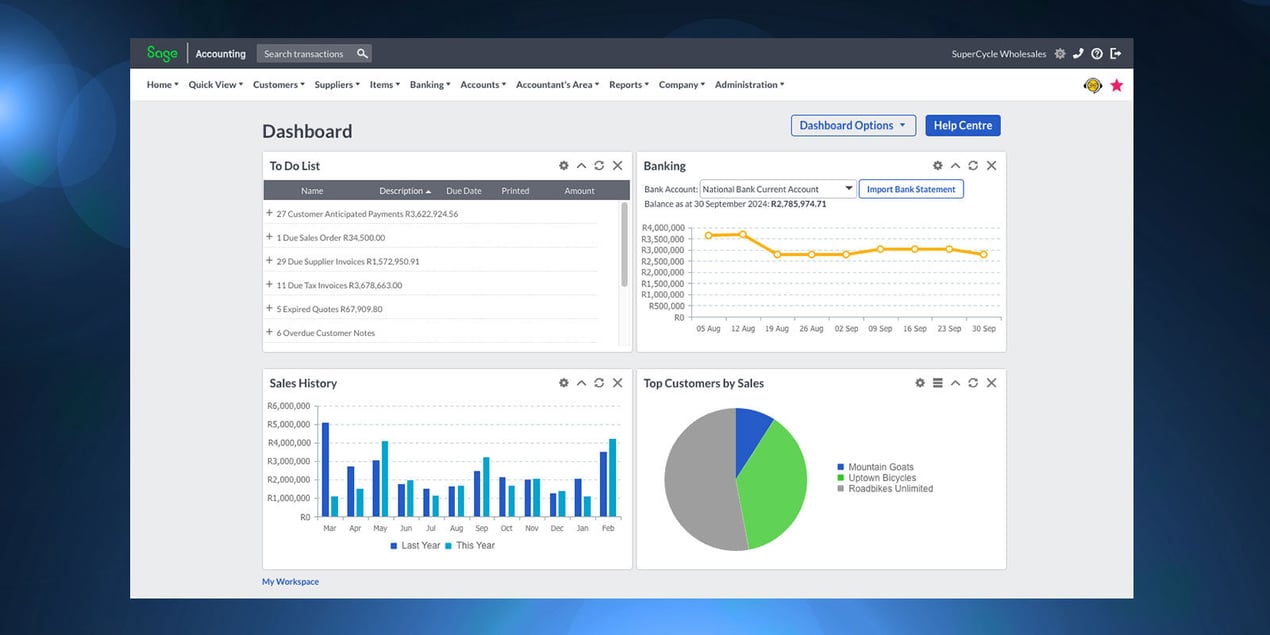Open Sales History widget settings gear
Screen dimensions: 1270x635
coord(564,383)
